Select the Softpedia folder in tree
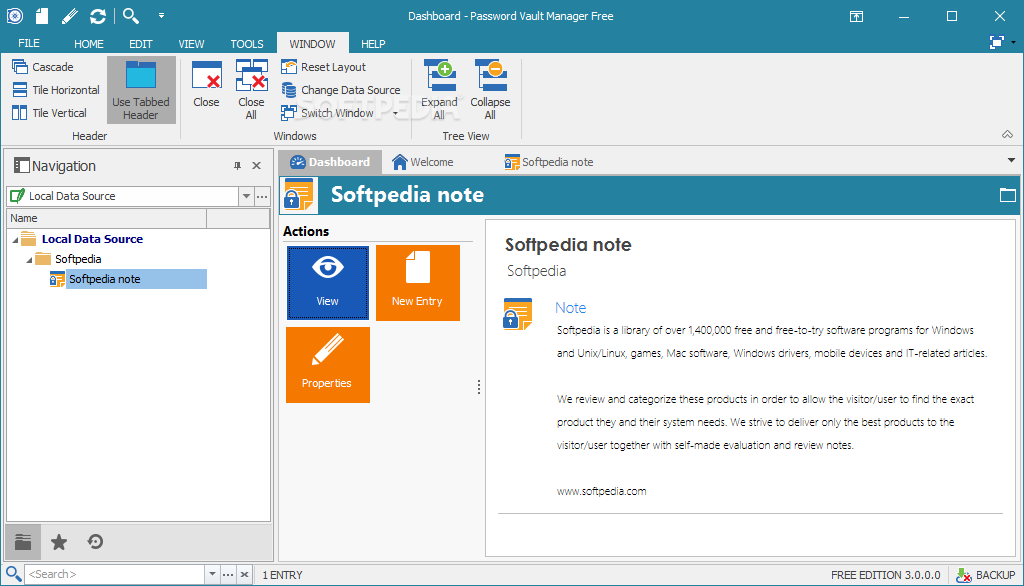 click(78, 259)
